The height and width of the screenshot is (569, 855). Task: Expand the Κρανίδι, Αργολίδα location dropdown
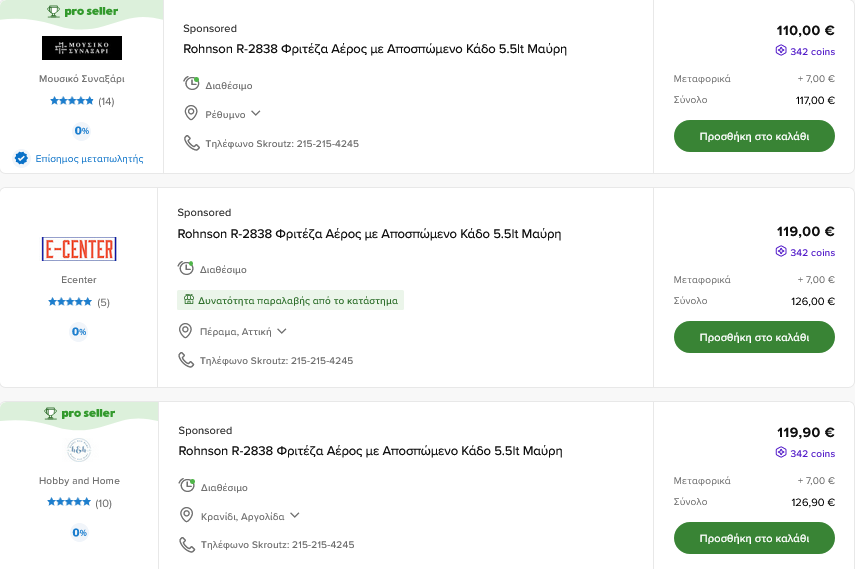295,516
